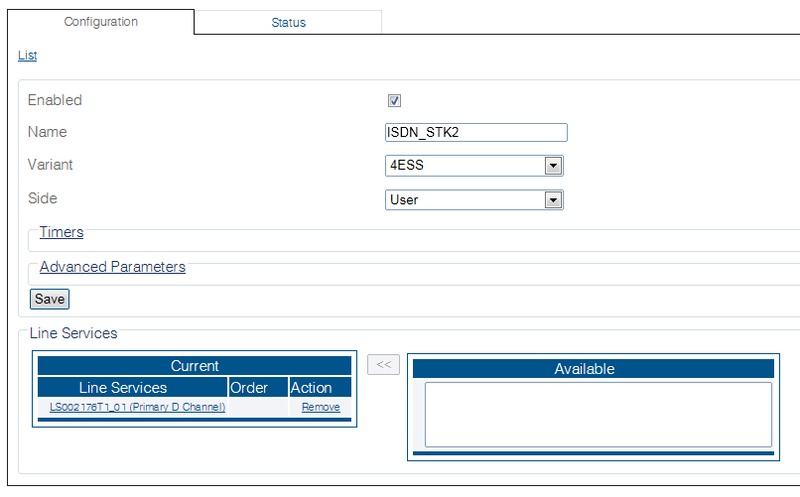Screen dimensions: 800x497
Task: Click the Available panel title bar
Action: (x=594, y=369)
